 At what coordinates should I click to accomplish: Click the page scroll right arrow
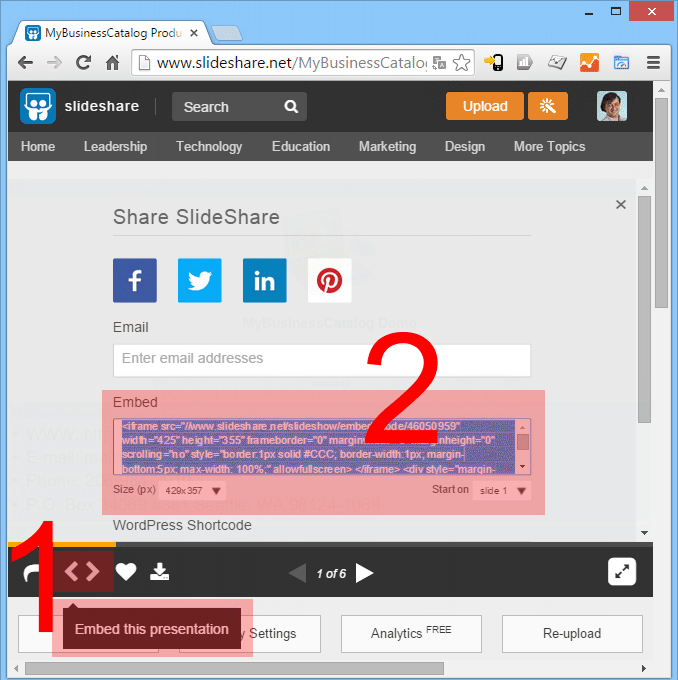644,668
